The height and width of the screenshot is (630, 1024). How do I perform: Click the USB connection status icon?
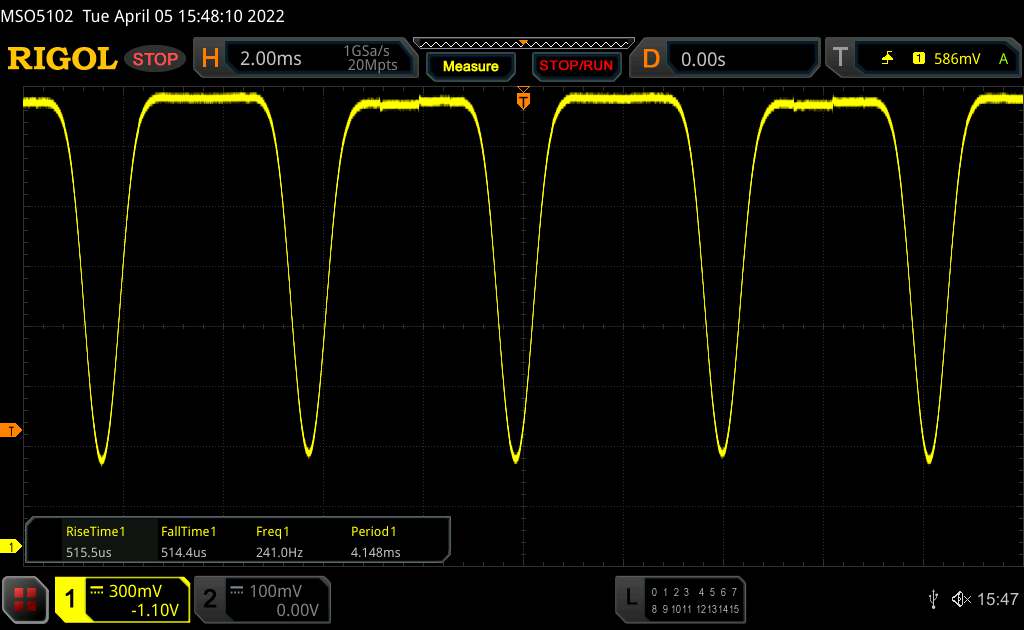(x=933, y=599)
